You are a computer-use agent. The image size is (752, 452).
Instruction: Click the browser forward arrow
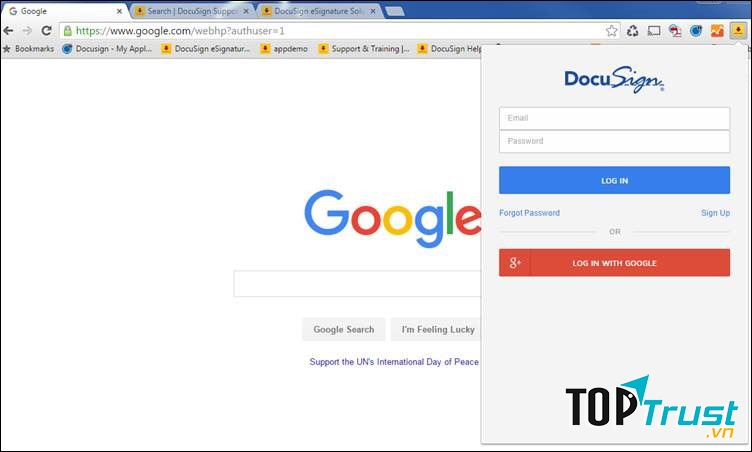pyautogui.click(x=27, y=31)
